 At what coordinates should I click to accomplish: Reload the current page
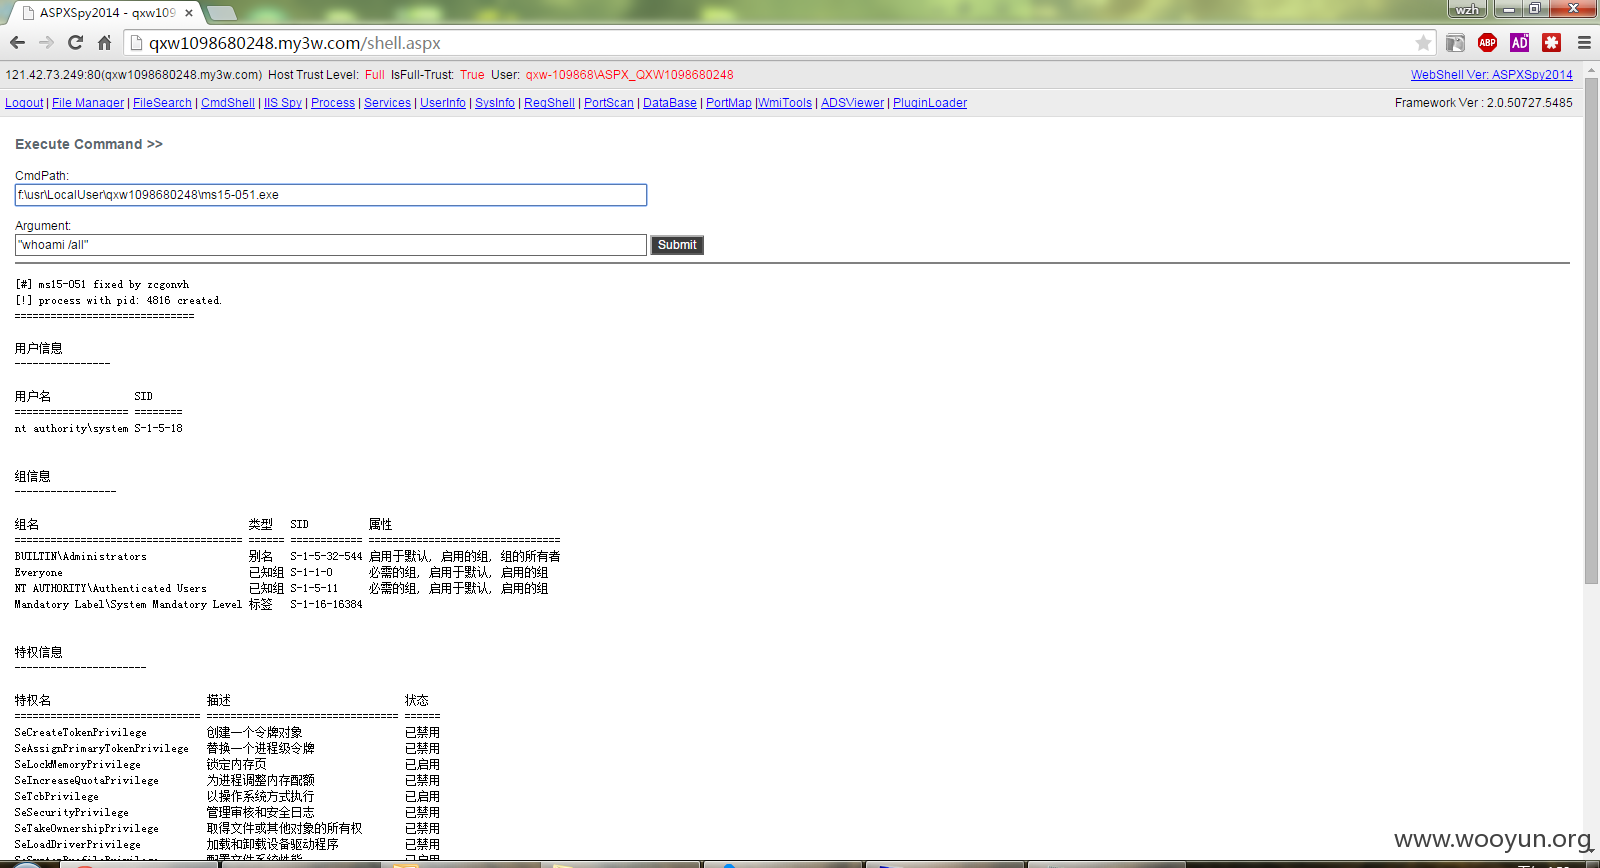[75, 42]
